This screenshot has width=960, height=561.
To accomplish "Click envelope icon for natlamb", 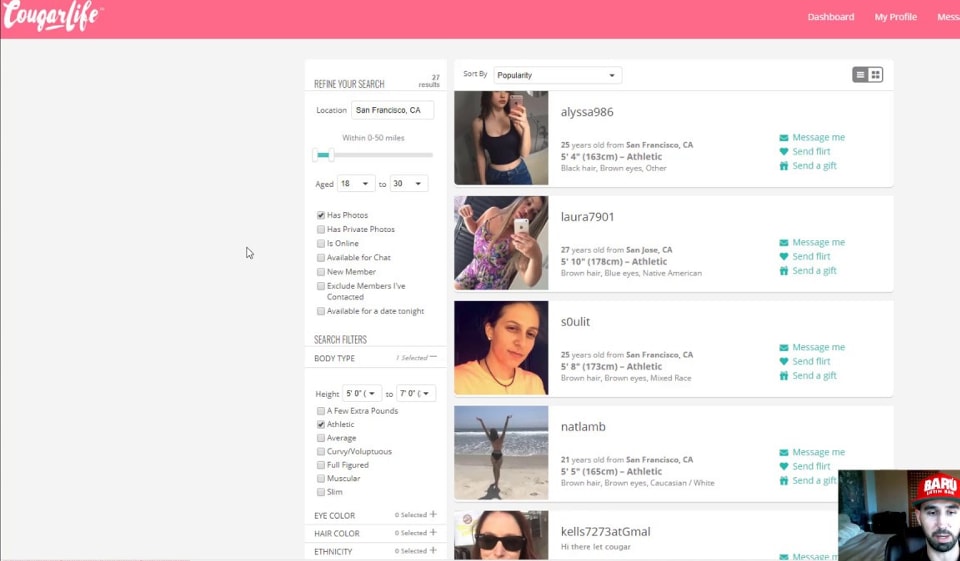I will (x=784, y=453).
